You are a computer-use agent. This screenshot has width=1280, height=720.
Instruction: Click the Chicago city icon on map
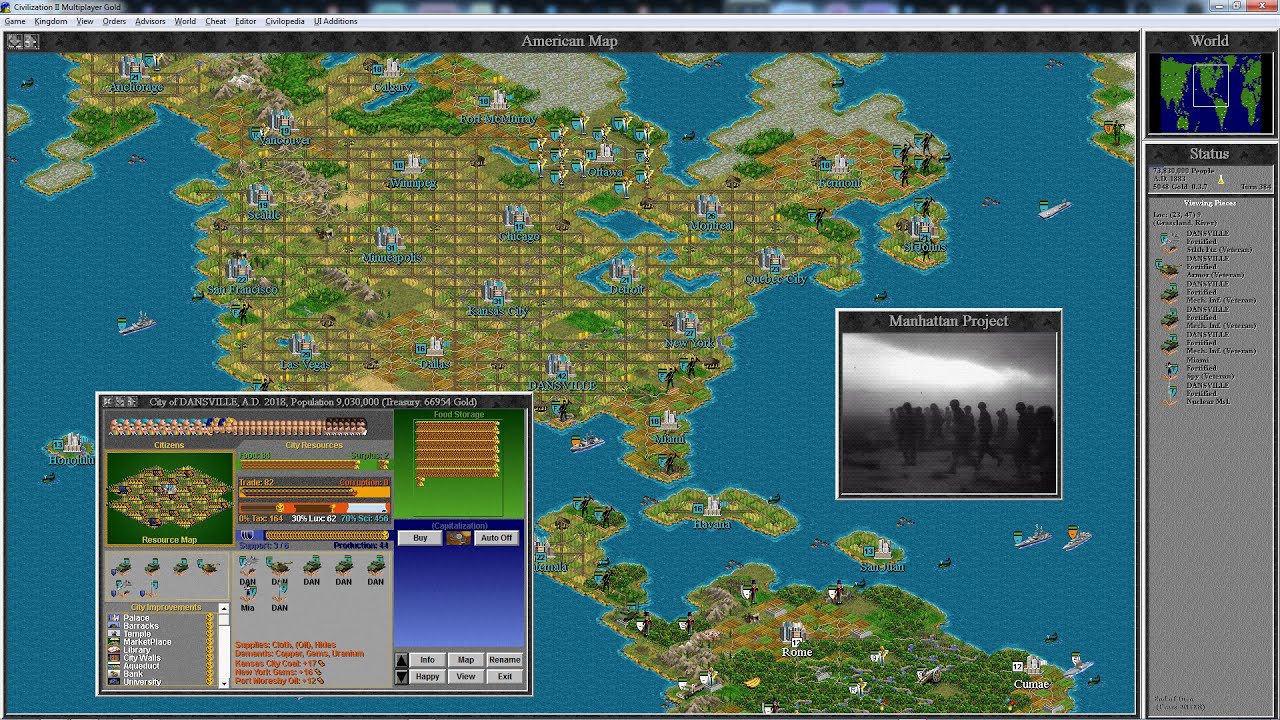516,218
